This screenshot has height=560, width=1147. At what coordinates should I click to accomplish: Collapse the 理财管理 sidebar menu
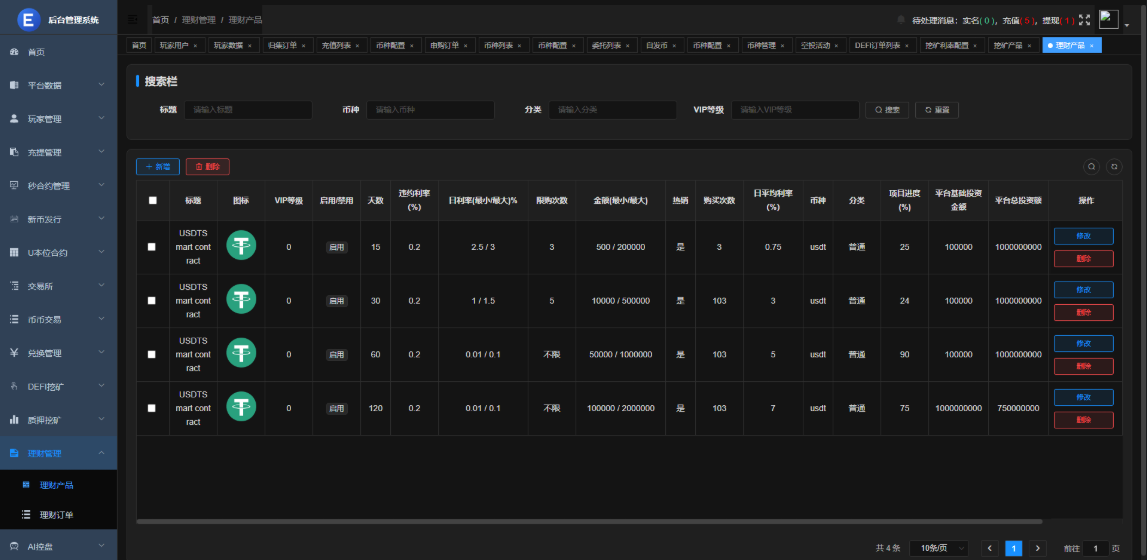pyautogui.click(x=58, y=453)
